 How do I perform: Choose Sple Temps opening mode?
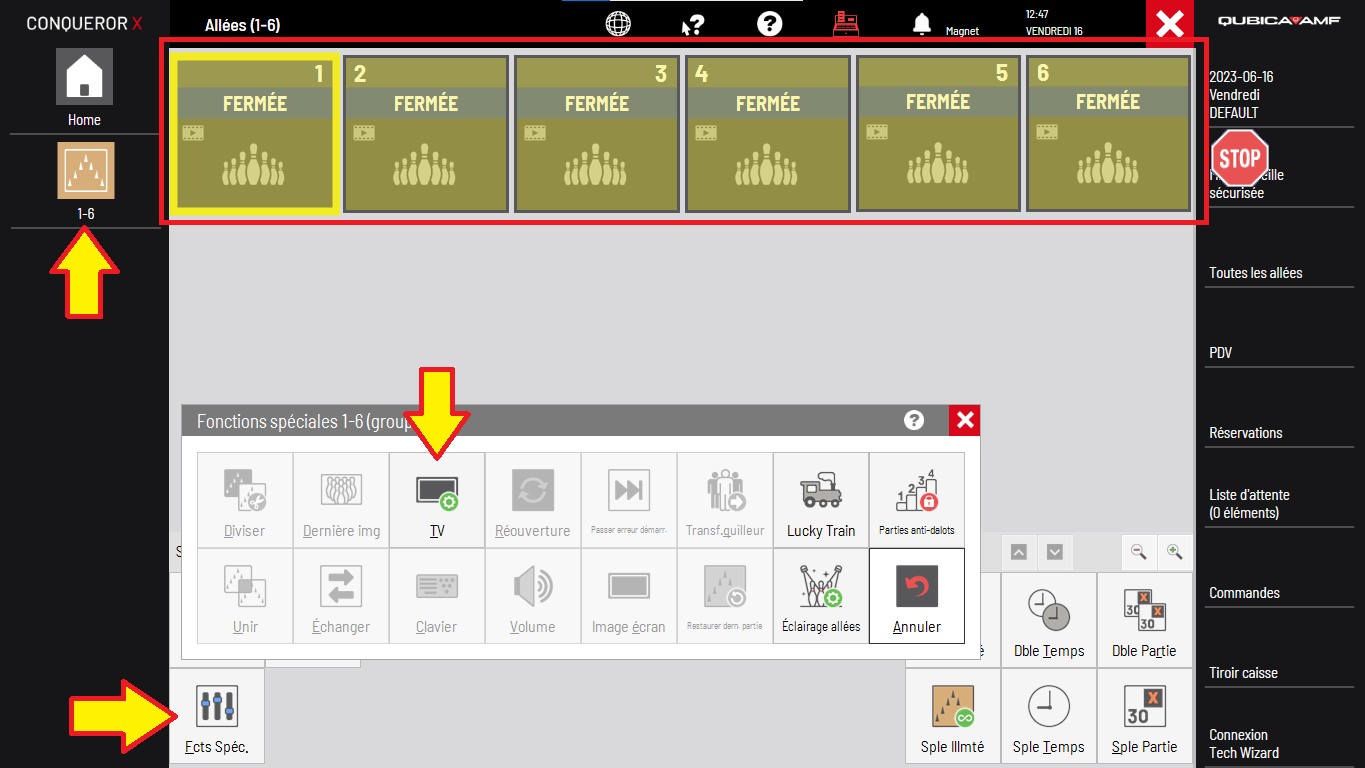[x=1049, y=716]
